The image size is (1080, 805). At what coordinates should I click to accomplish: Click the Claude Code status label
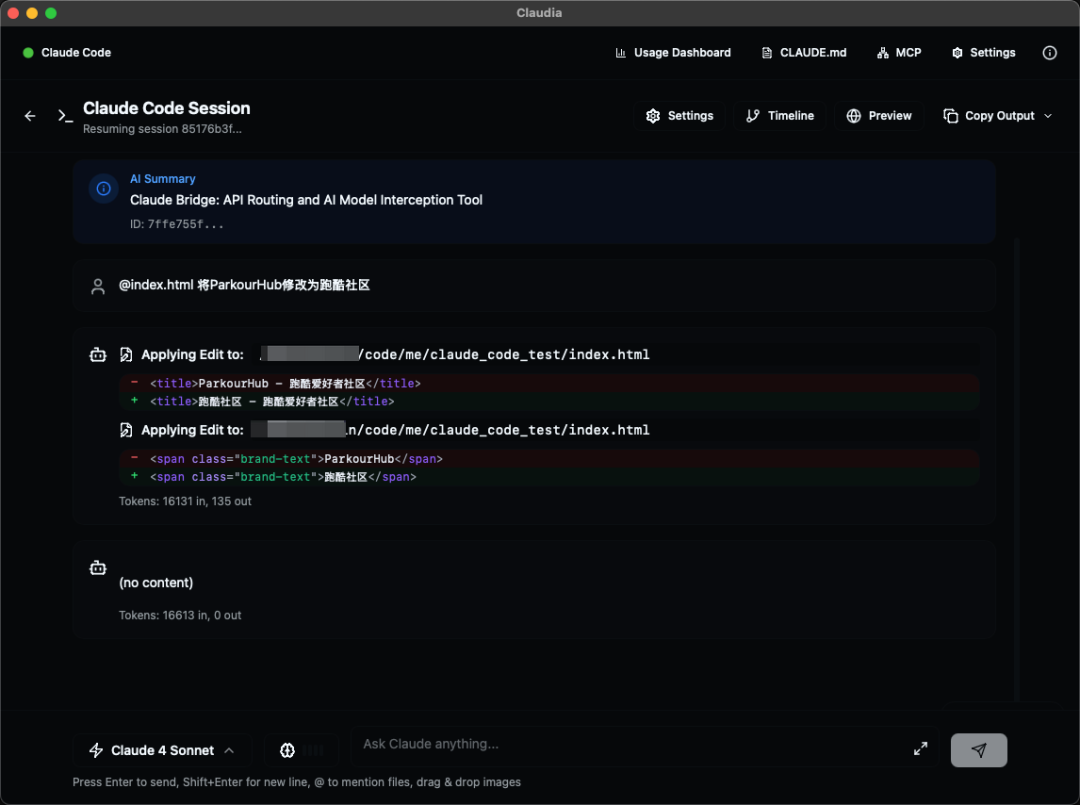coord(76,53)
